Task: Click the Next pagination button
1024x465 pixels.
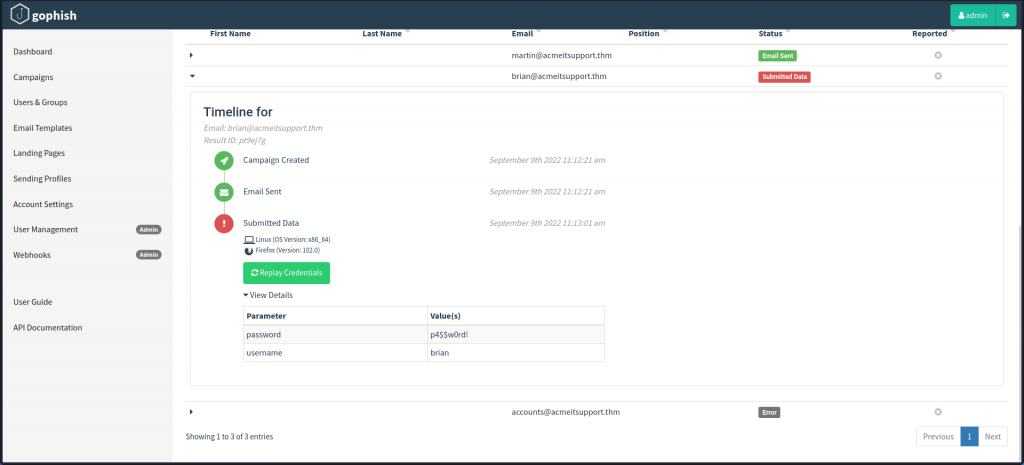Action: 992,437
